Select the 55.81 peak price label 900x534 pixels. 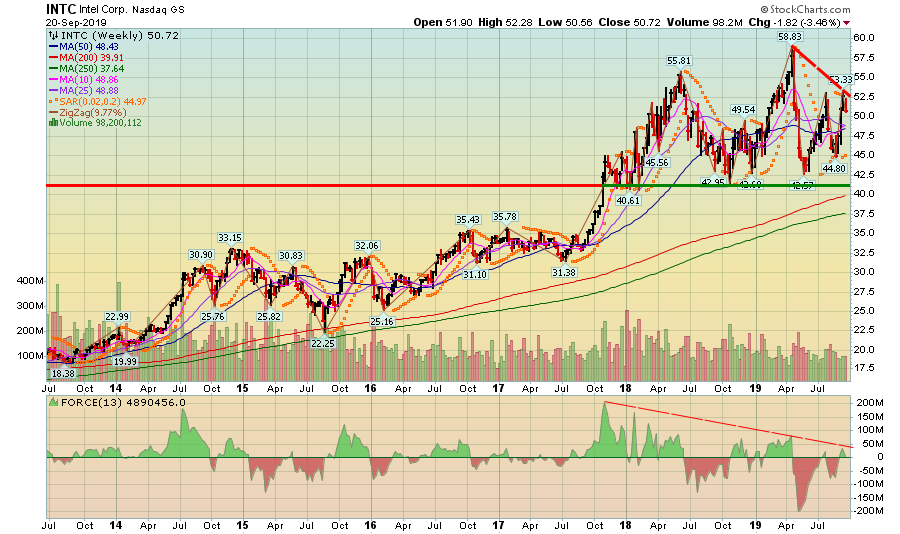point(681,61)
